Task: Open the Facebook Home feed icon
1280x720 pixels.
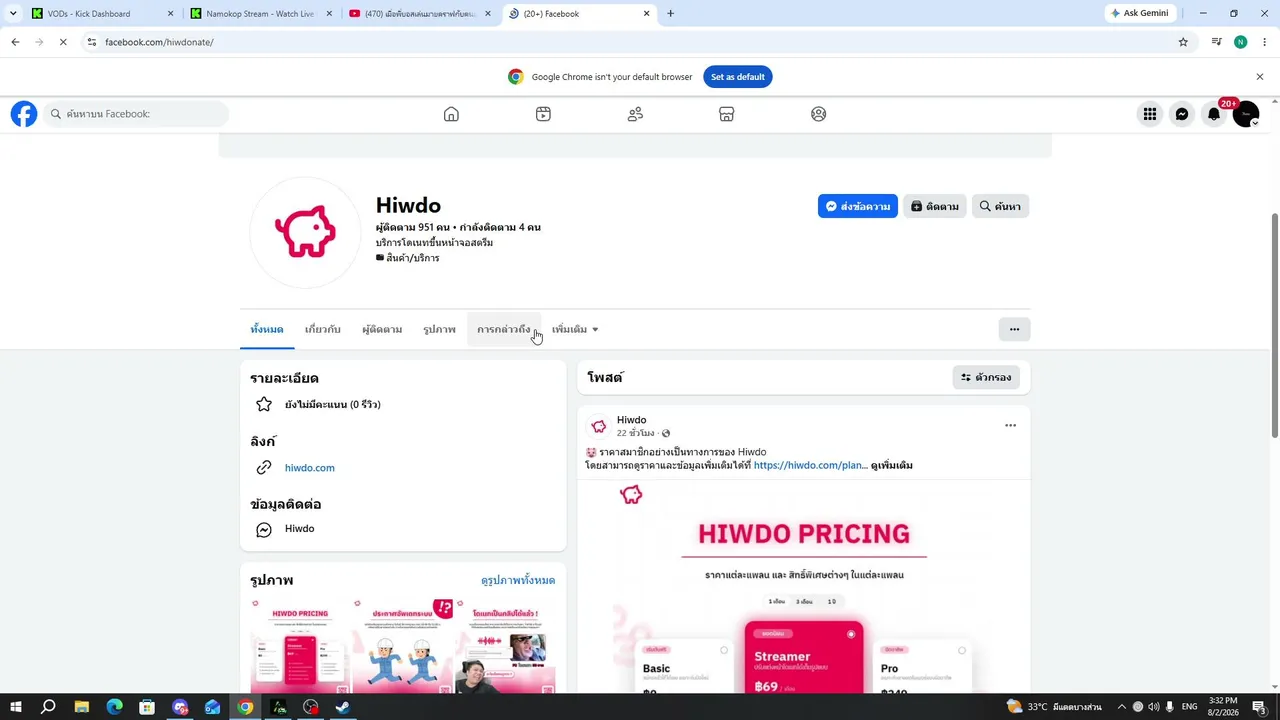Action: pos(451,114)
